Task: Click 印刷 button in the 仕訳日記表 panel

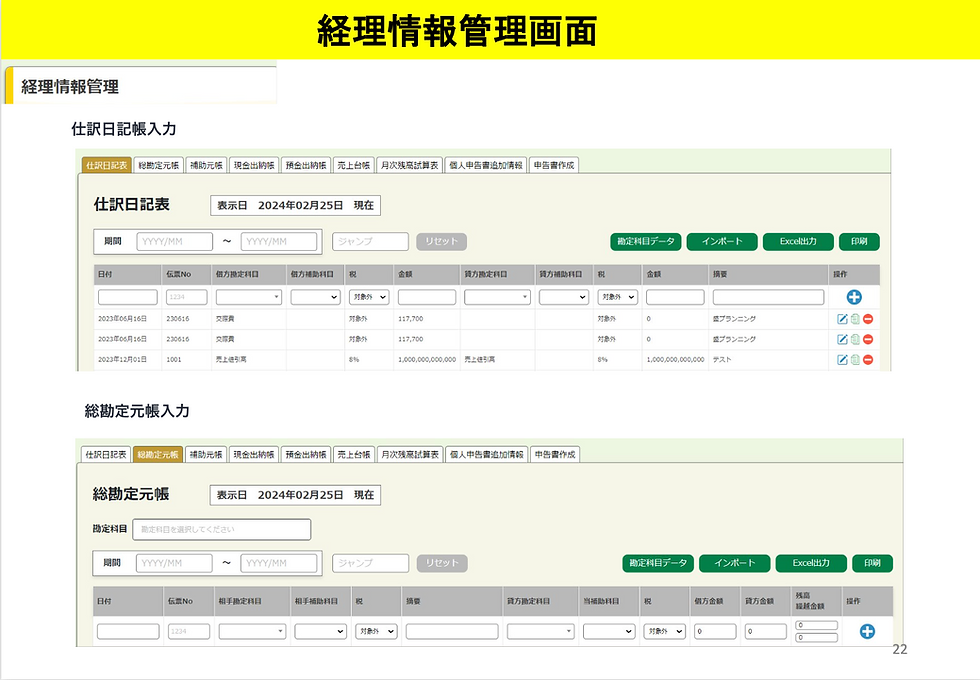Action: (x=859, y=241)
